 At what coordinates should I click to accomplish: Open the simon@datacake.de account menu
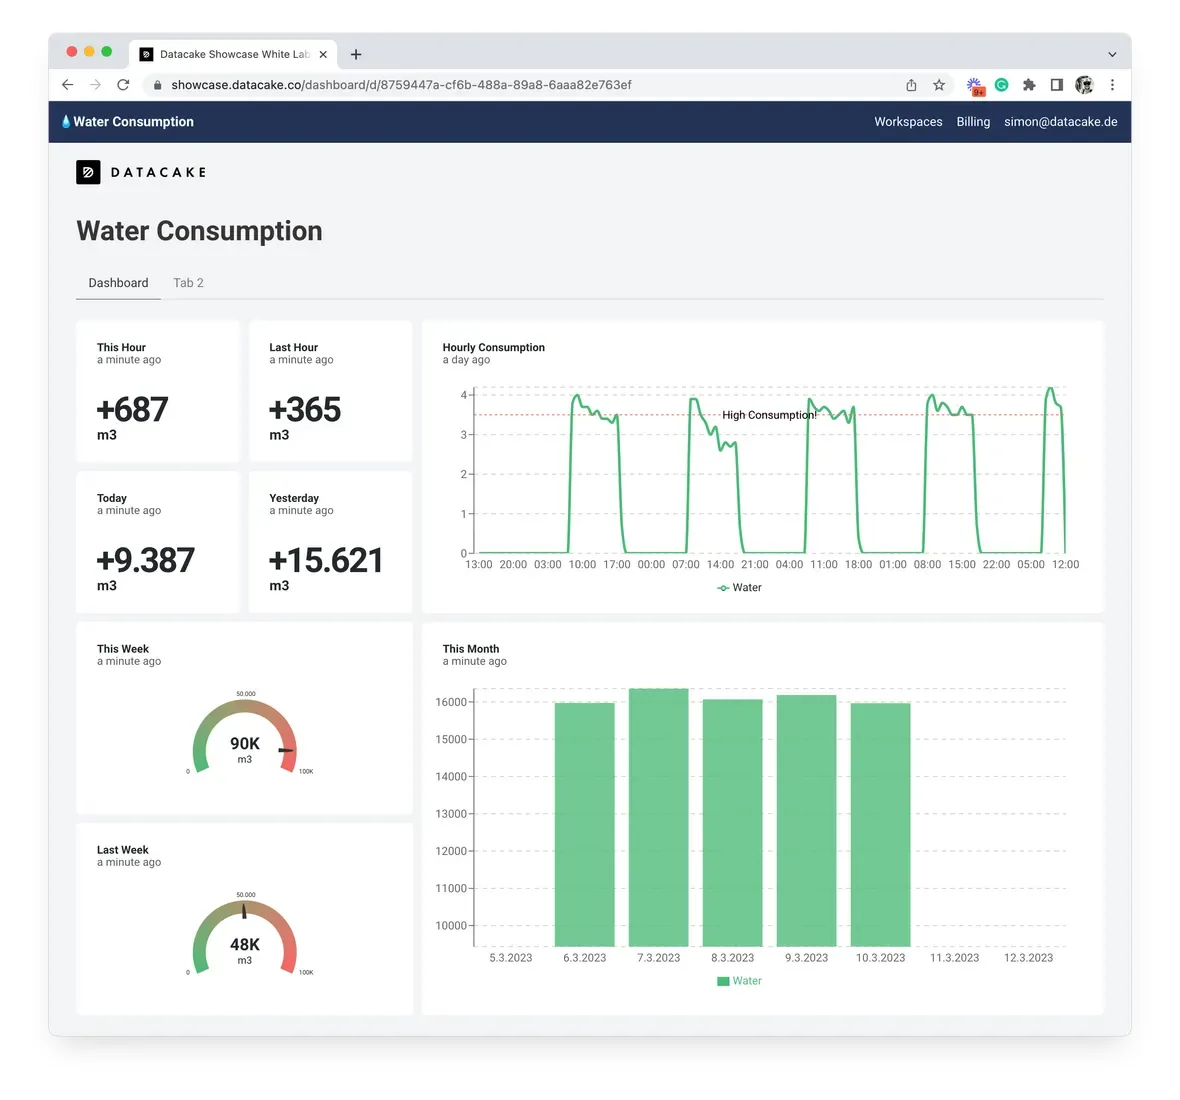(x=1060, y=122)
